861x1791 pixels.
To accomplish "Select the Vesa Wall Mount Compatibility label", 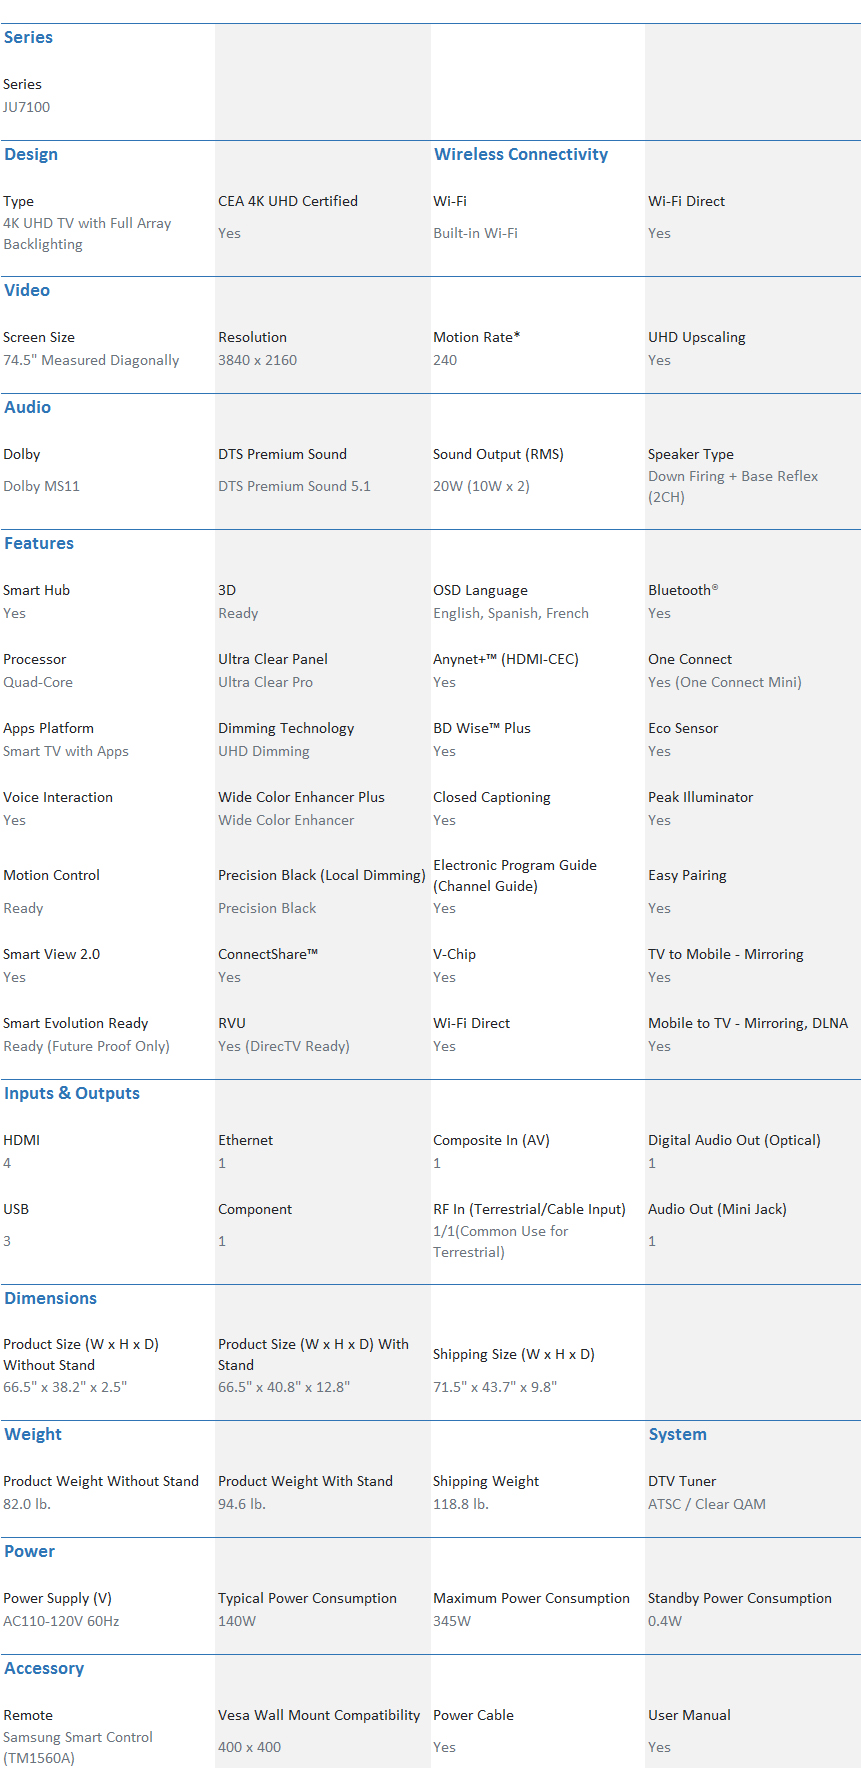I will (x=319, y=1715).
